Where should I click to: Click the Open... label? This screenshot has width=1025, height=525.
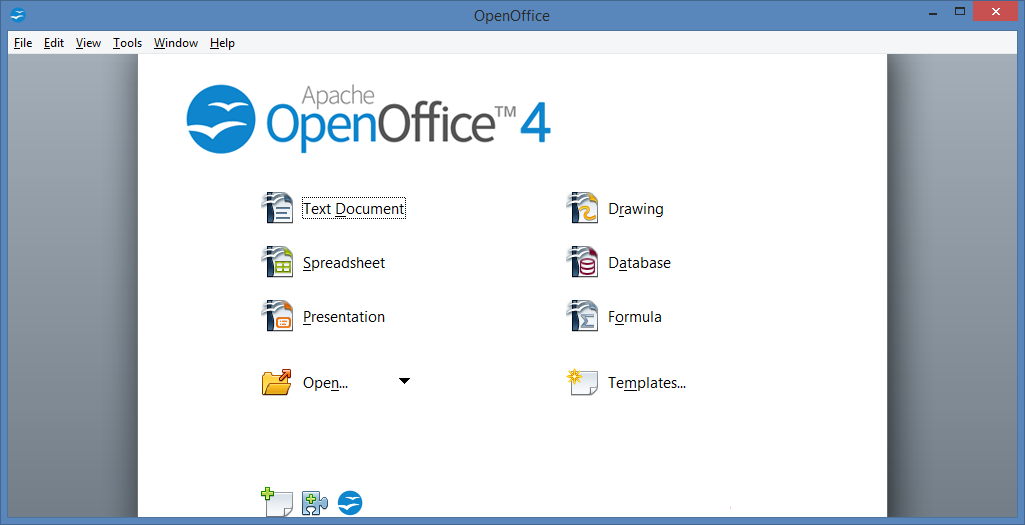(x=326, y=383)
